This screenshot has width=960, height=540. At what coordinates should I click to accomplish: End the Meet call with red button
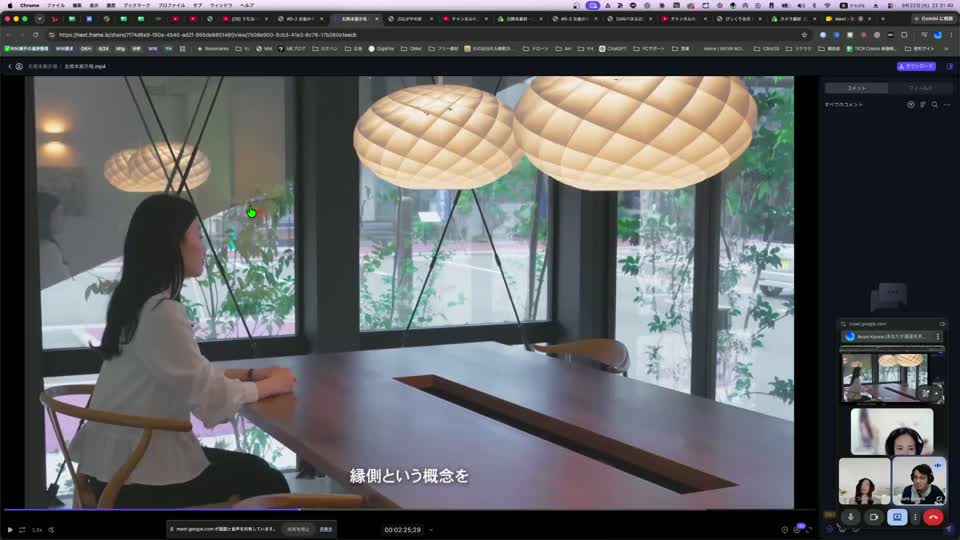(x=933, y=517)
